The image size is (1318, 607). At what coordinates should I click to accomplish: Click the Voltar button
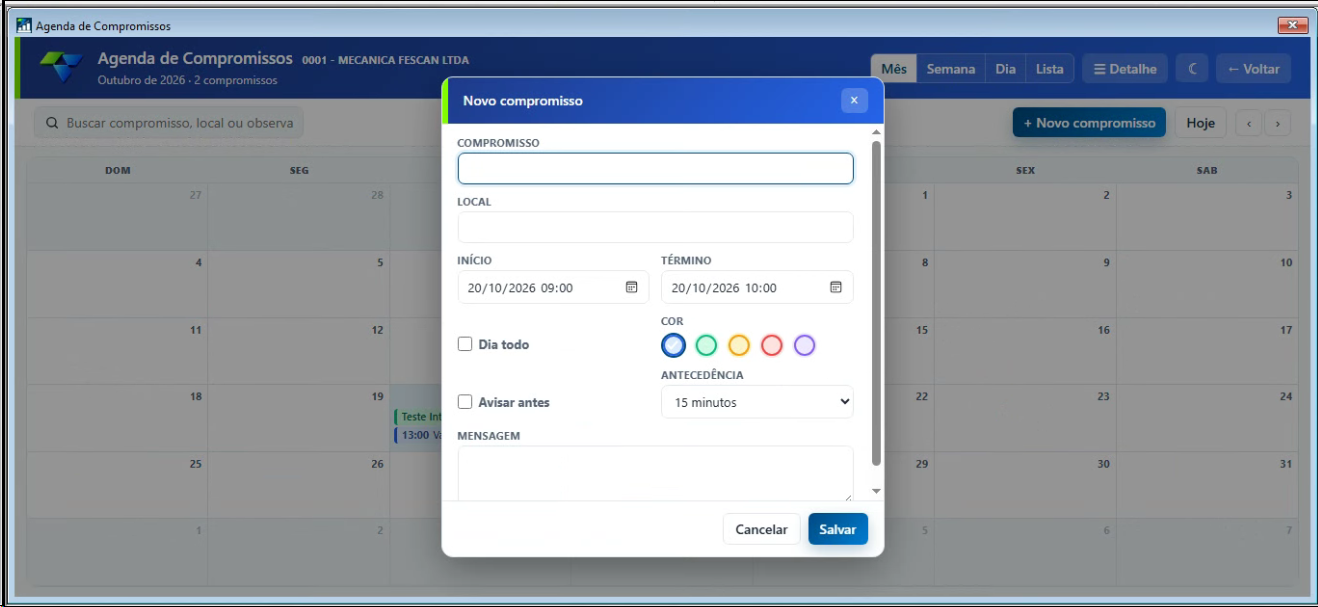(x=1254, y=69)
